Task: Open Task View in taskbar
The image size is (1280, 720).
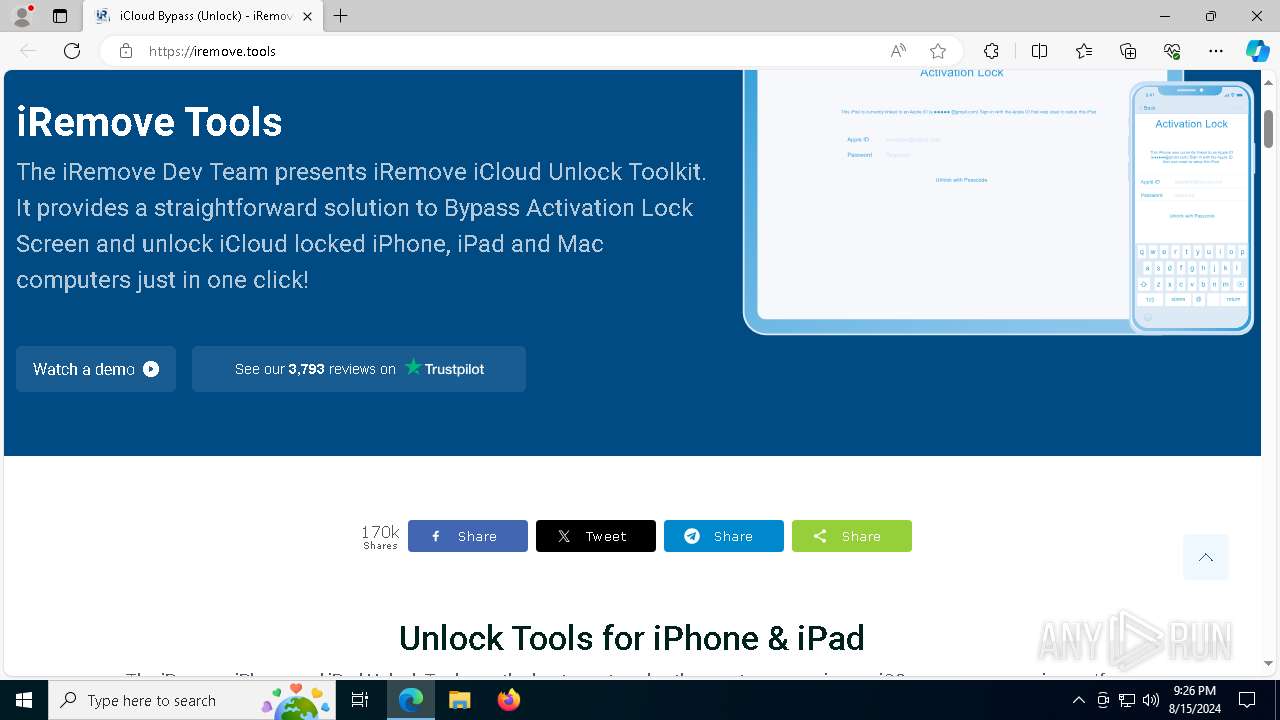Action: [x=360, y=700]
